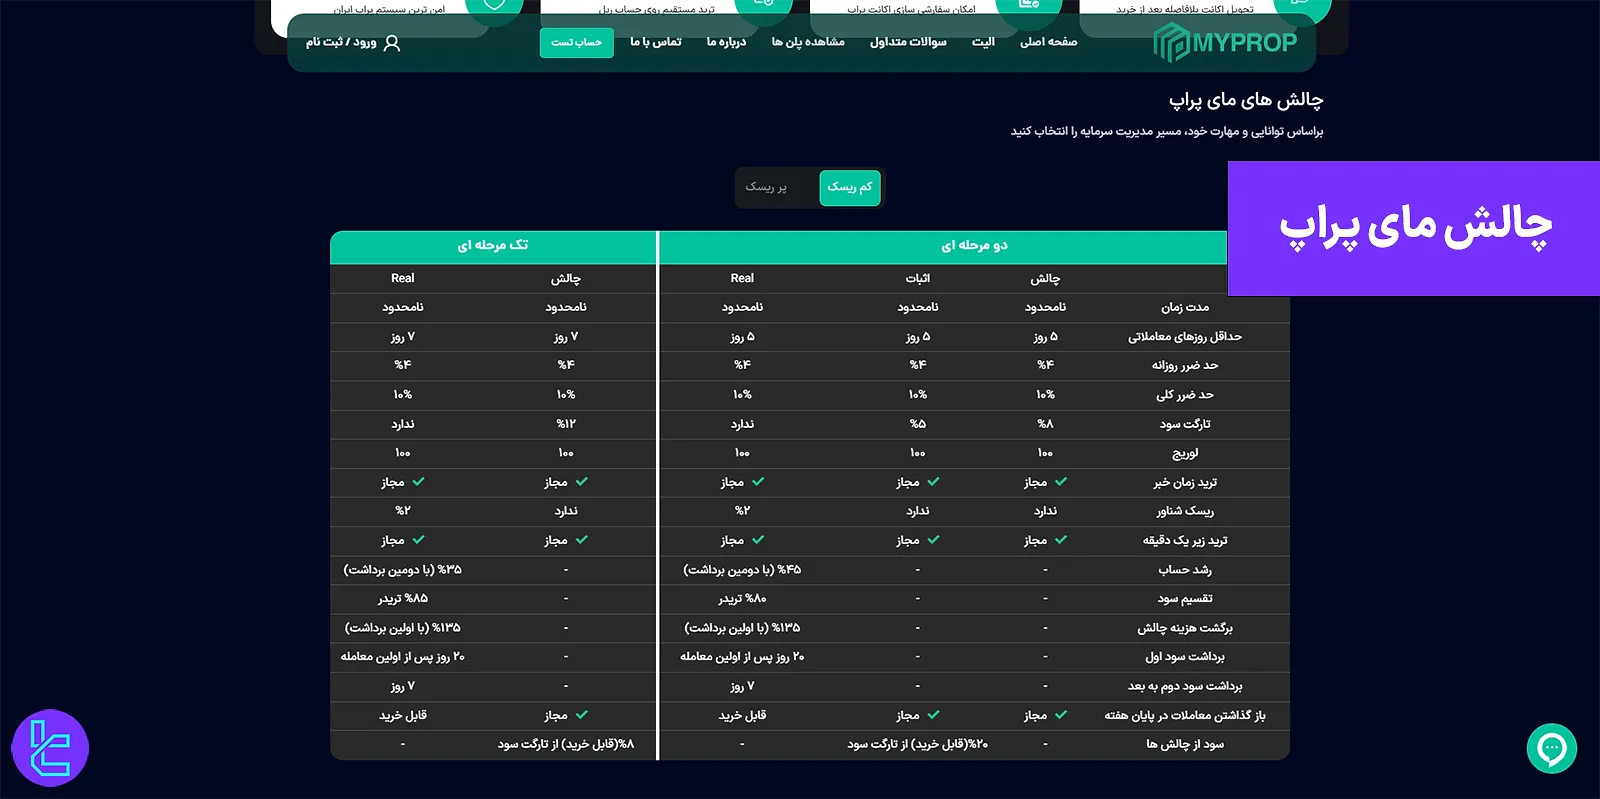Click the user profile icon beside ورود / ثبت نام
The width and height of the screenshot is (1600, 799).
tap(392, 43)
